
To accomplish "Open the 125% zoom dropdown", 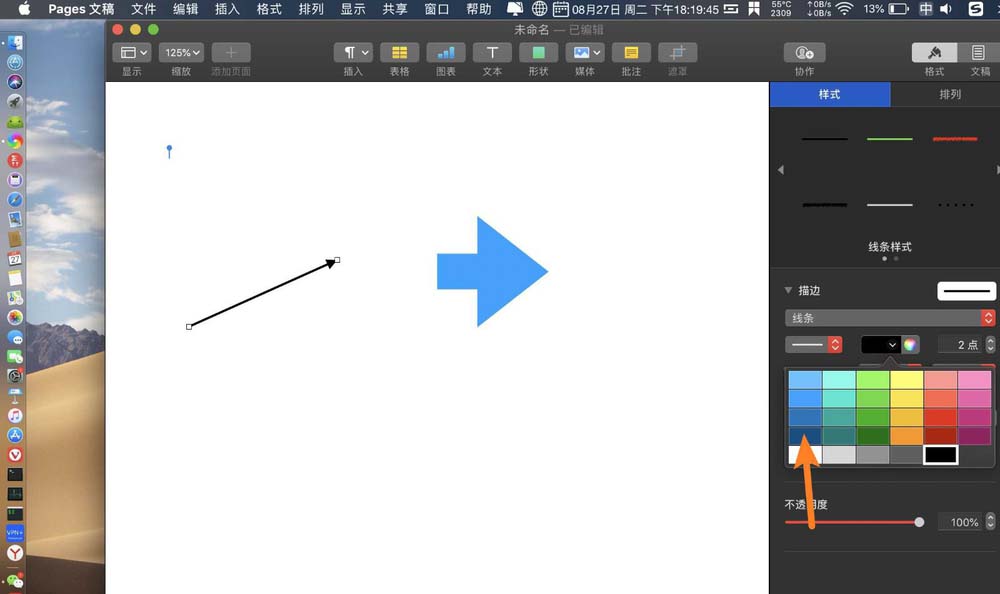I will pyautogui.click(x=182, y=52).
